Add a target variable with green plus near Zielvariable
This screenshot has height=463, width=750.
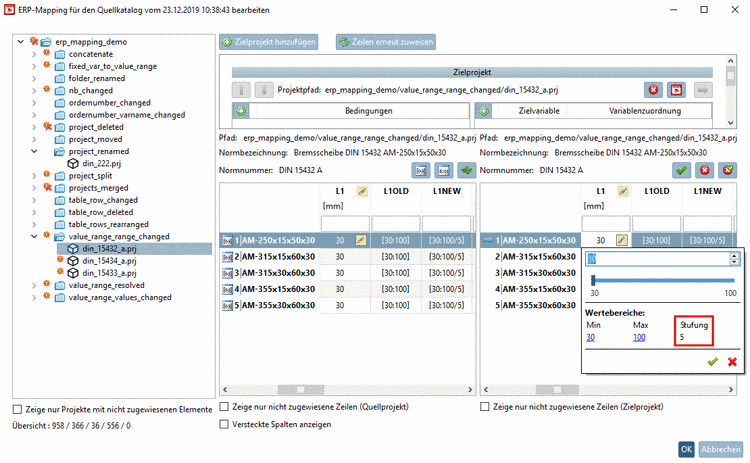coord(484,111)
